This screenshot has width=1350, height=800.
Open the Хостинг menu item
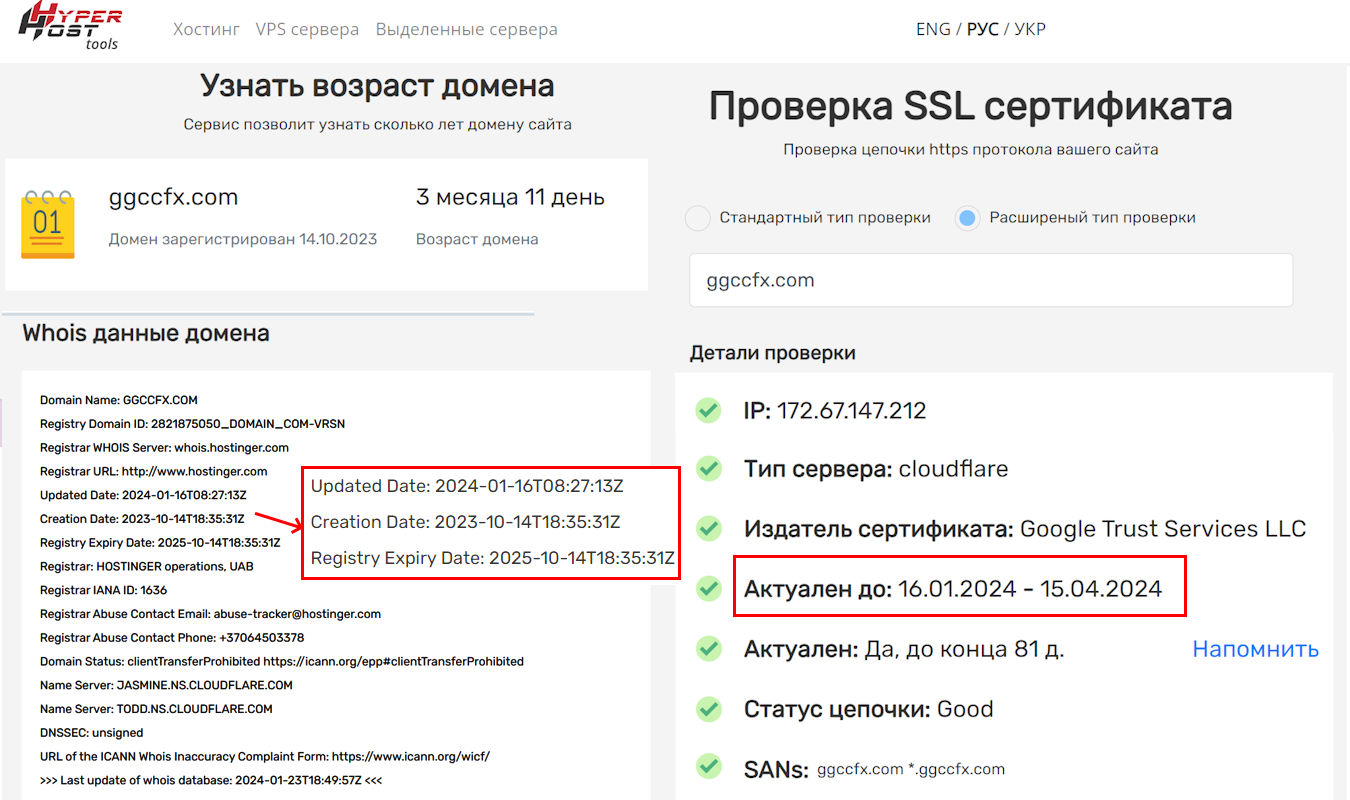pyautogui.click(x=207, y=29)
